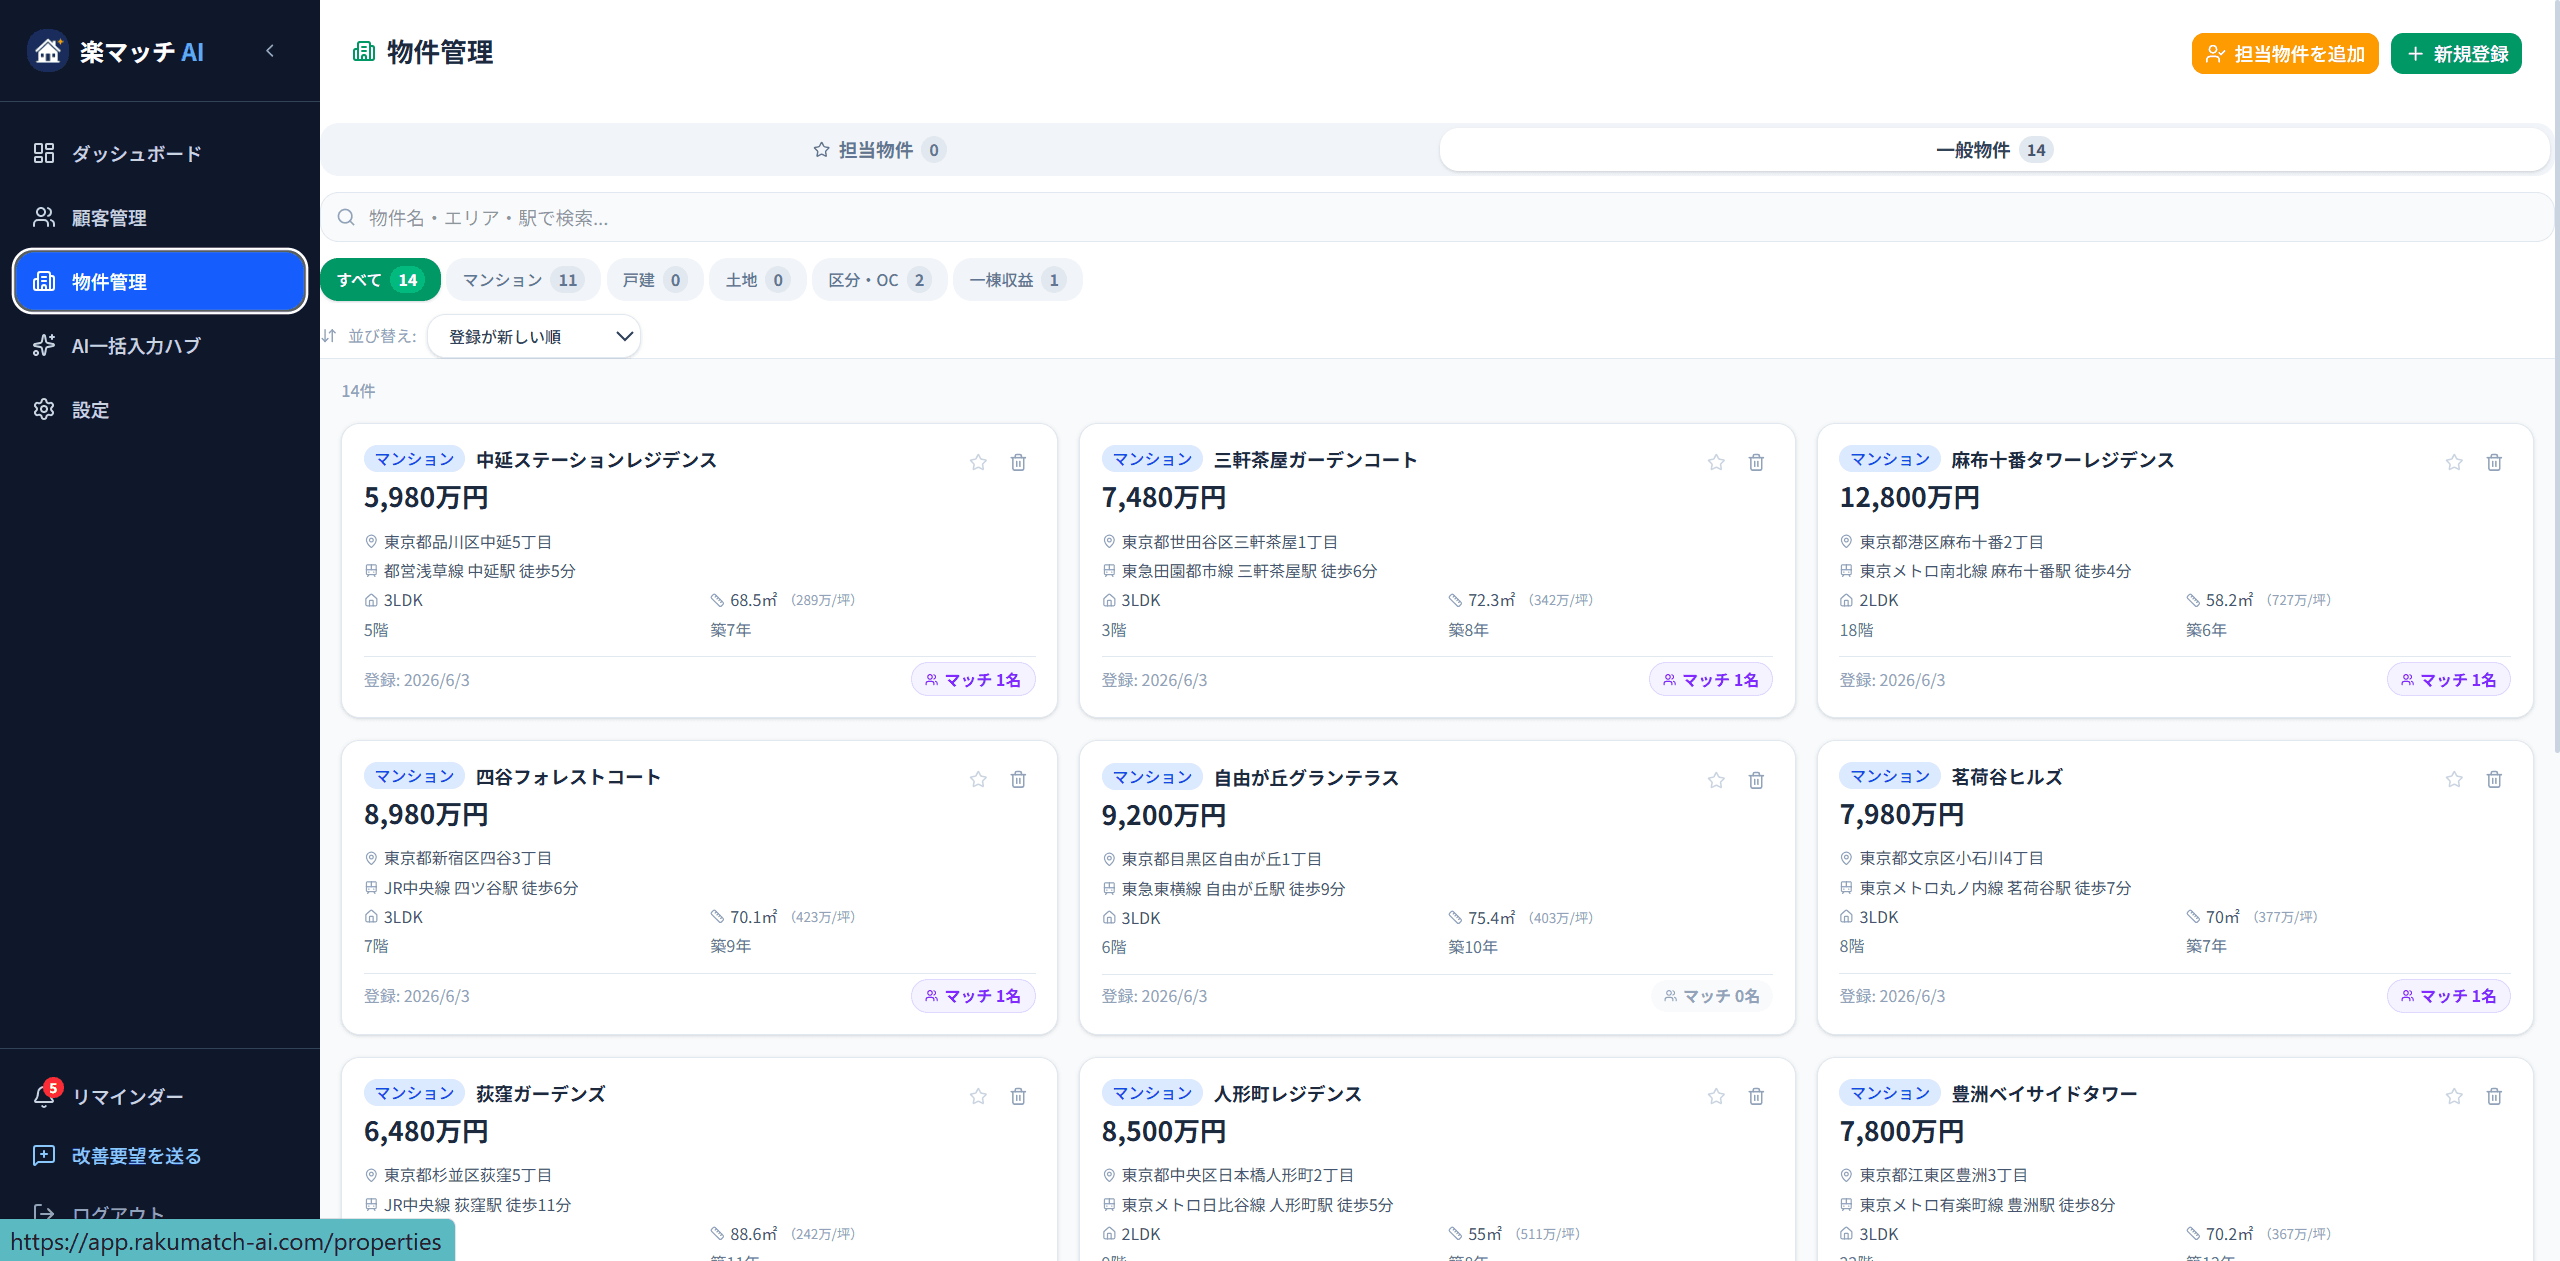This screenshot has height=1261, width=2560.
Task: Click マッチ 1名 on 三軒茶屋ガーデンコート card
Action: tap(1711, 680)
